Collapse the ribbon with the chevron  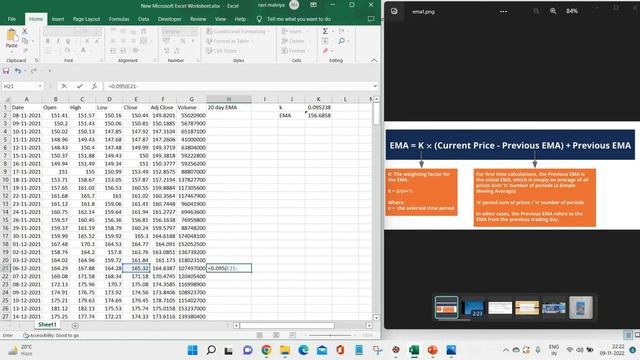(374, 60)
